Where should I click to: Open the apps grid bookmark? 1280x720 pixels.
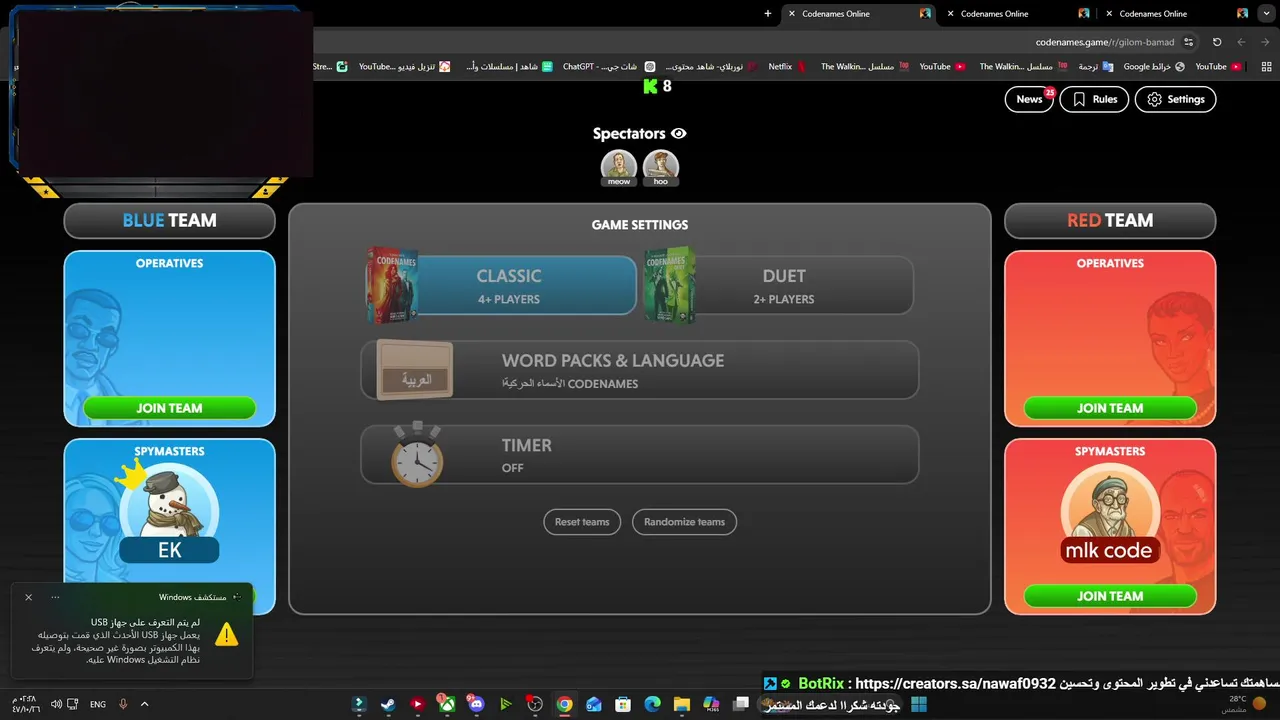click(x=1266, y=67)
